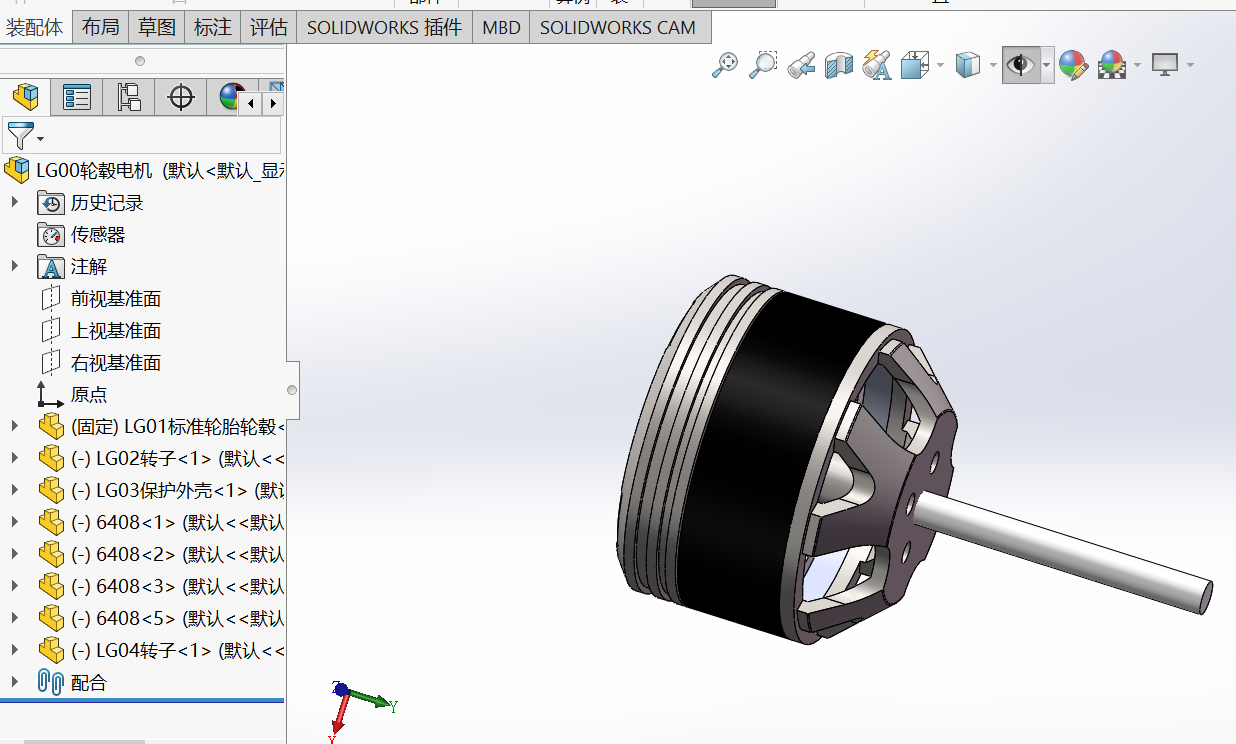Open View Settings dropdown arrow
Viewport: 1236px width, 744px height.
(x=1190, y=66)
